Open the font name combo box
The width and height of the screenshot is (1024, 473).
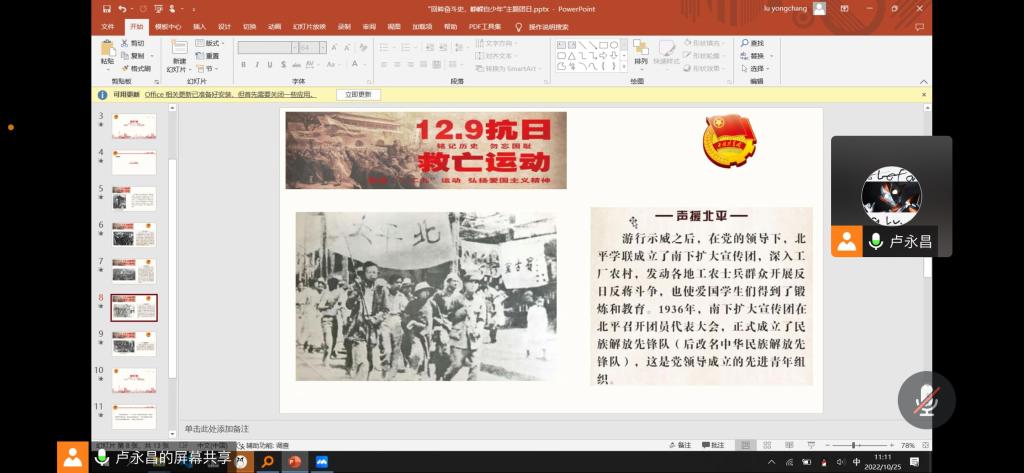[x=267, y=48]
